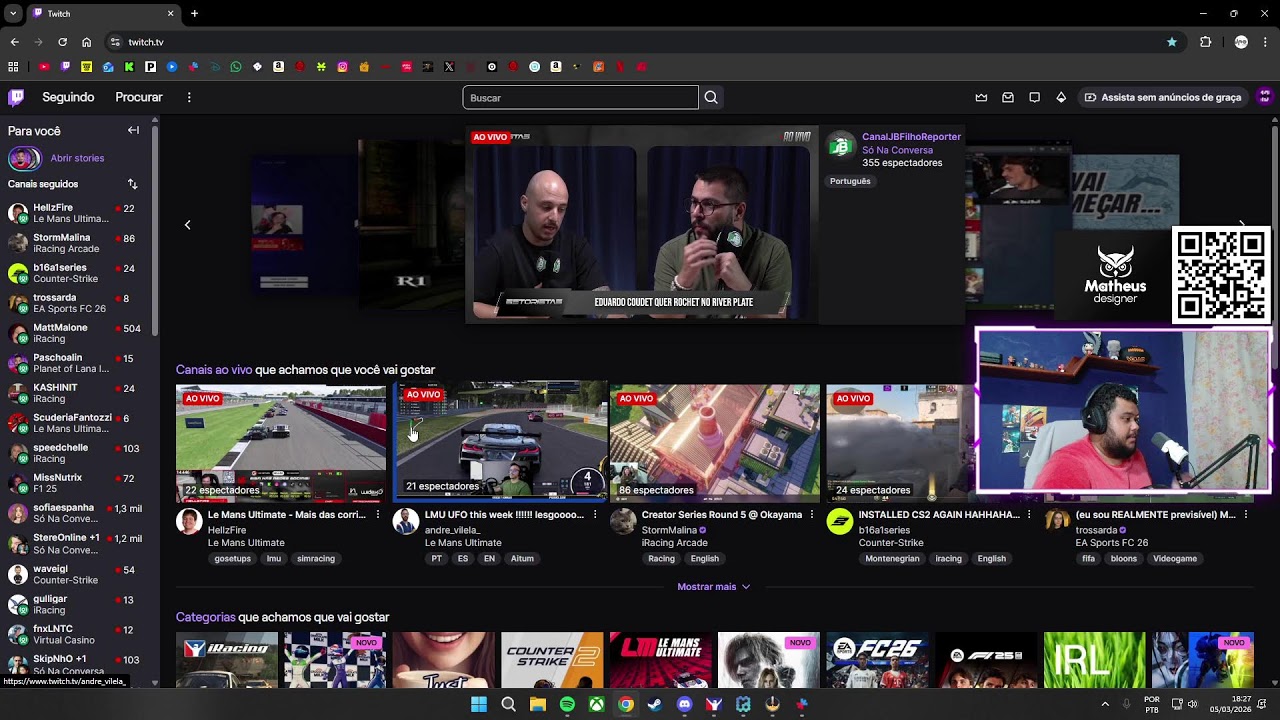Open Spotify from the taskbar

coord(567,704)
